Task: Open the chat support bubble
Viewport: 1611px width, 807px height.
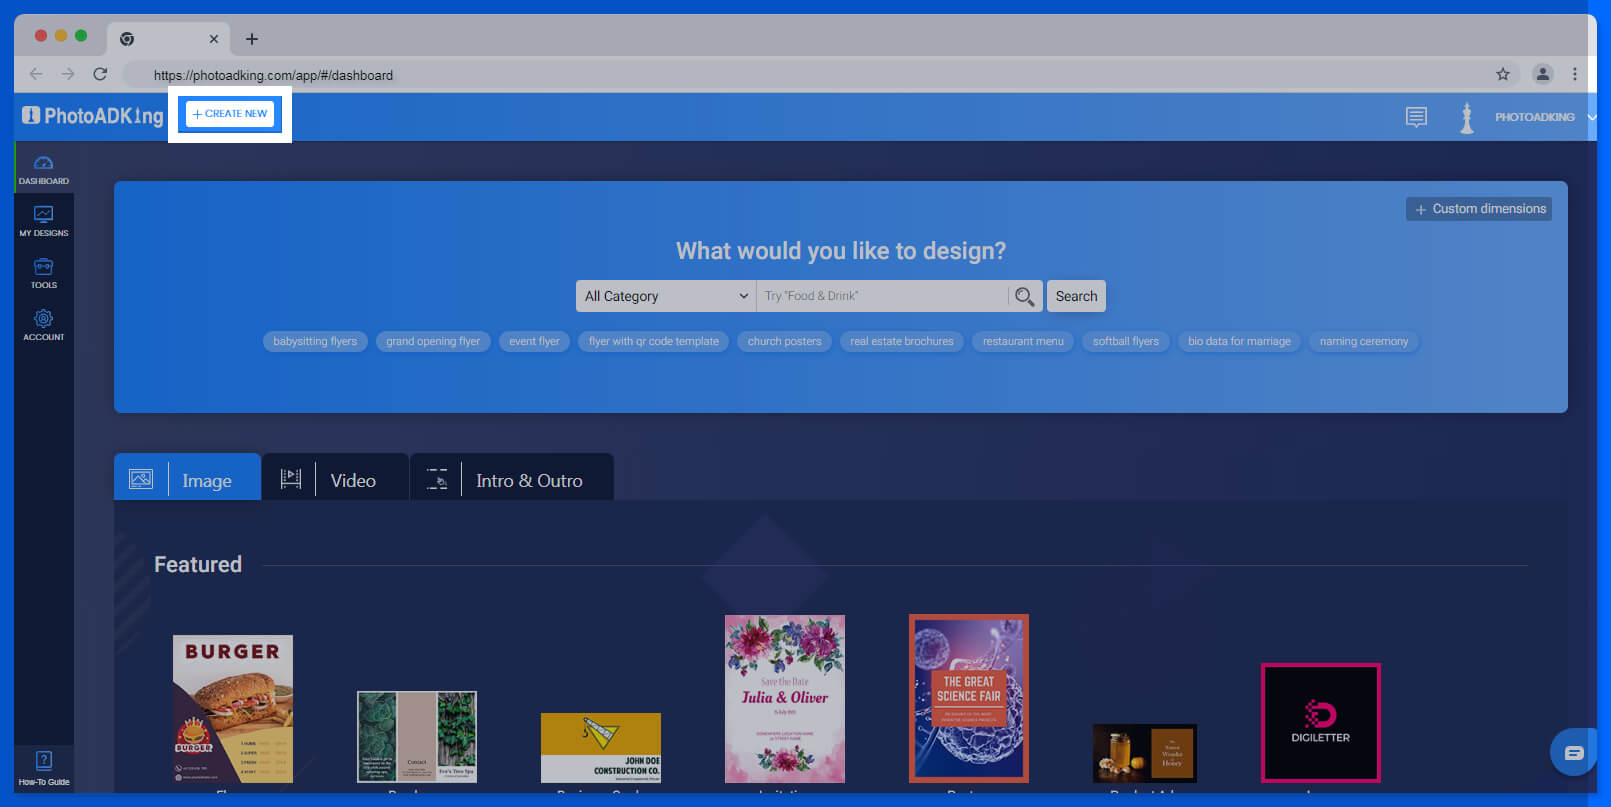Action: point(1573,752)
